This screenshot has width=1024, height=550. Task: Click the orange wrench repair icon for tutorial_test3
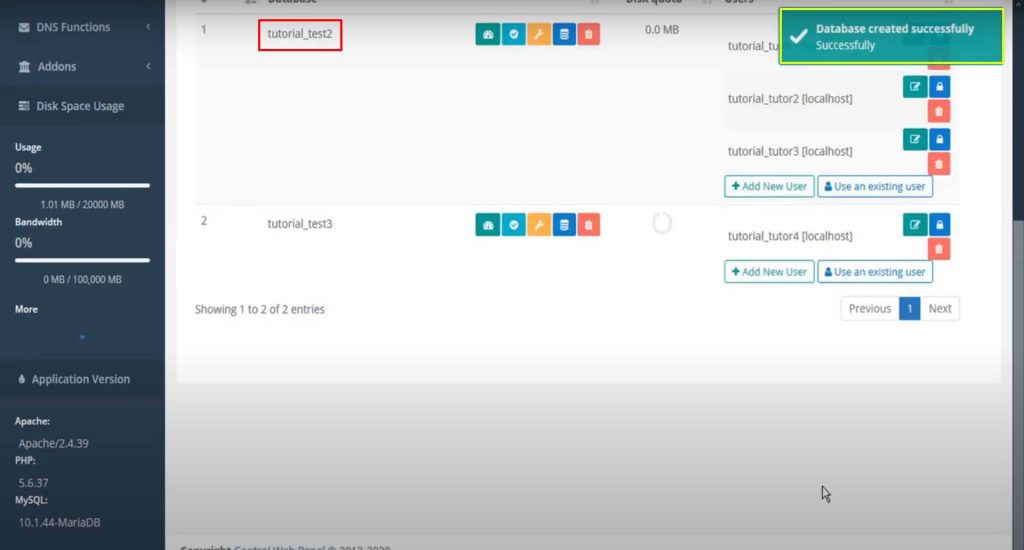point(539,225)
